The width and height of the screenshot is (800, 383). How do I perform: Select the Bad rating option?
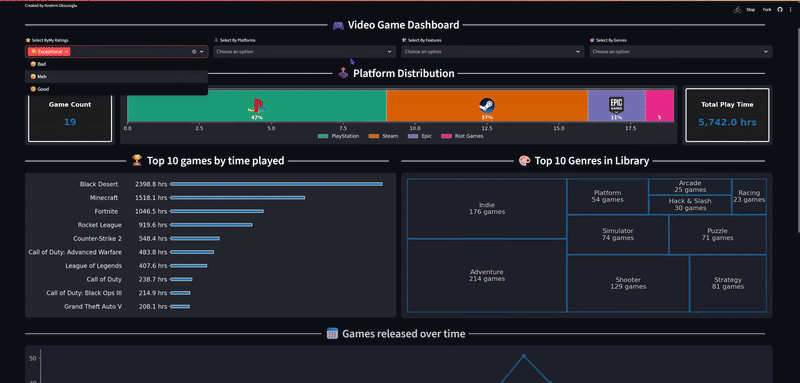coord(116,64)
